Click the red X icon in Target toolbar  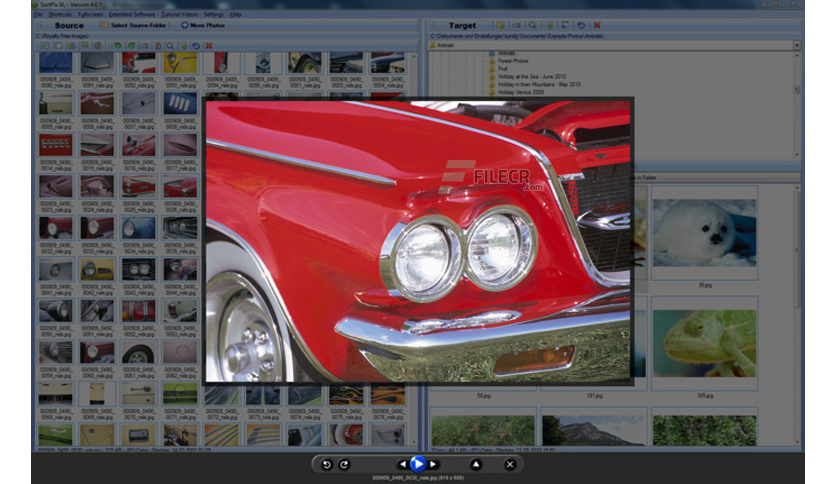[597, 25]
